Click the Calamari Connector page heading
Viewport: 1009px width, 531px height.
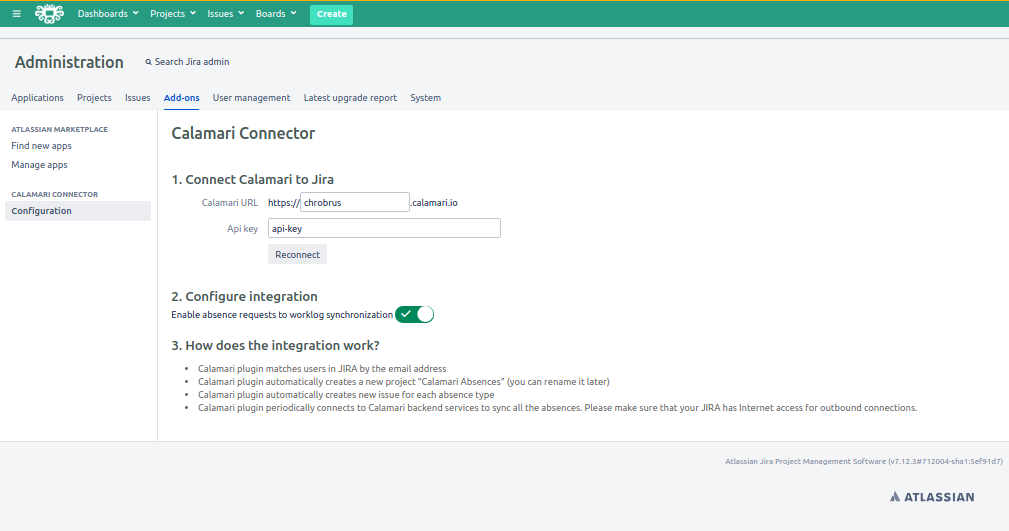pos(243,133)
